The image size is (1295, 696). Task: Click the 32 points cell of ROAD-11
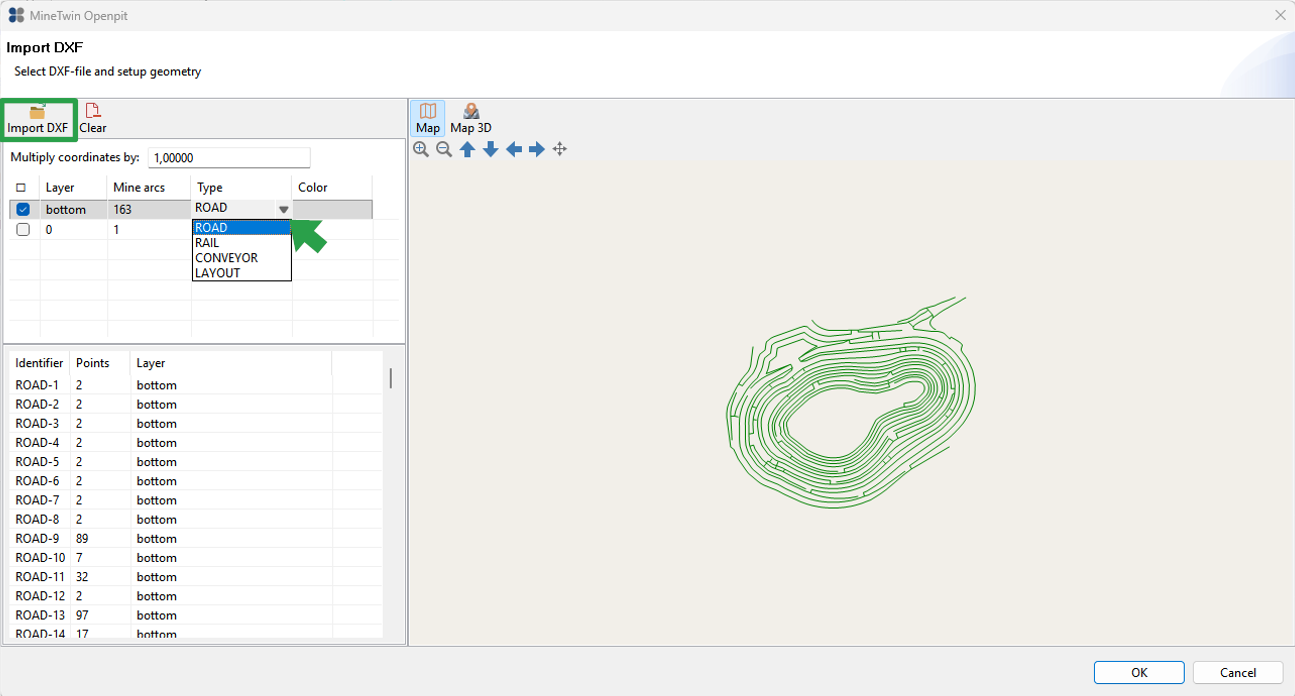pos(100,577)
